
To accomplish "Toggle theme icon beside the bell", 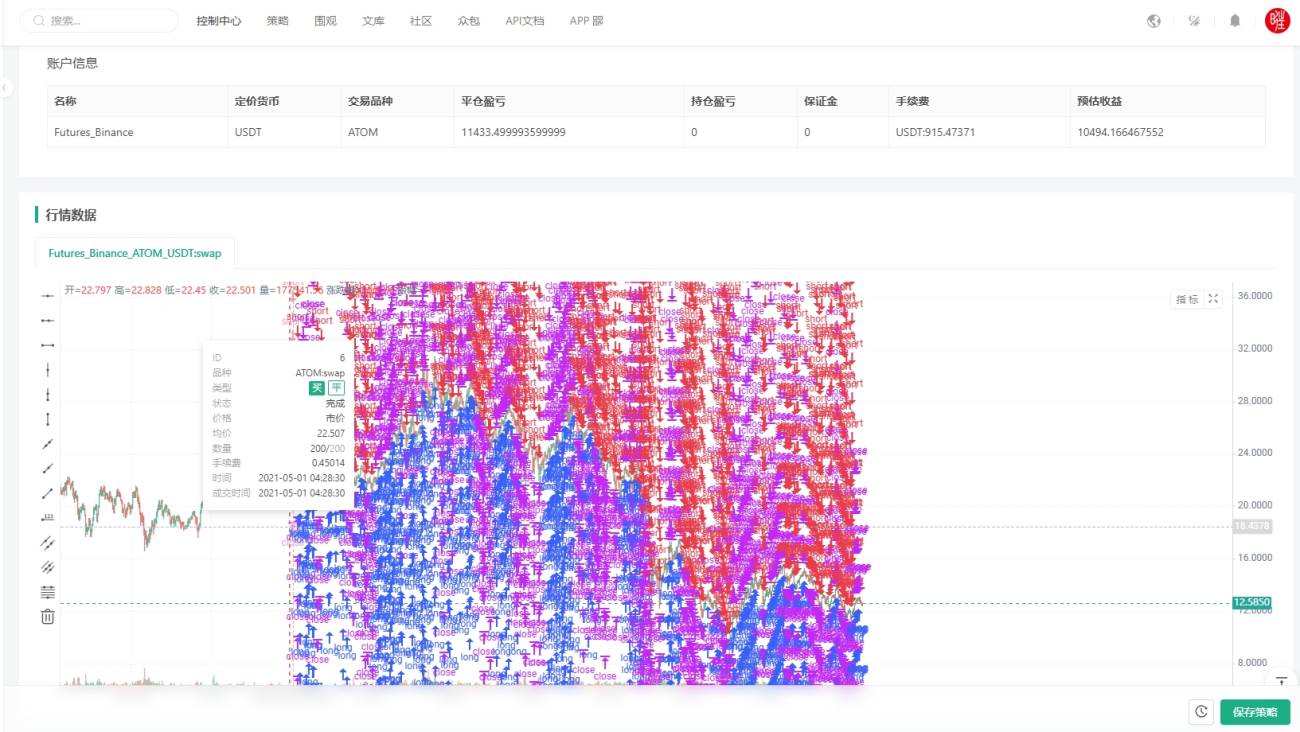I will click(1194, 21).
